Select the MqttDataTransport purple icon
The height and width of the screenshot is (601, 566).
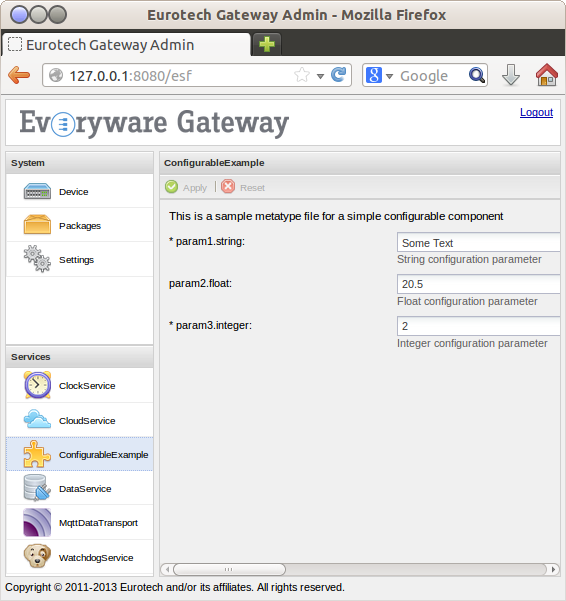37,522
